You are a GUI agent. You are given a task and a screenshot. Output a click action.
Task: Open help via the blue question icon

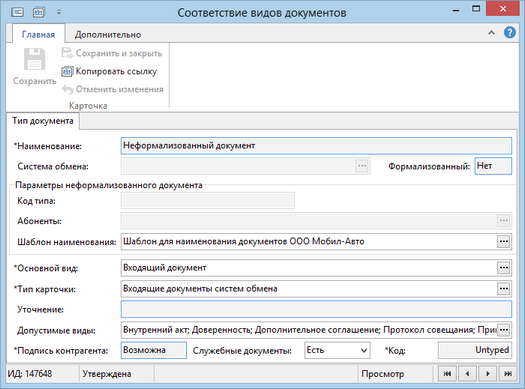coord(510,32)
